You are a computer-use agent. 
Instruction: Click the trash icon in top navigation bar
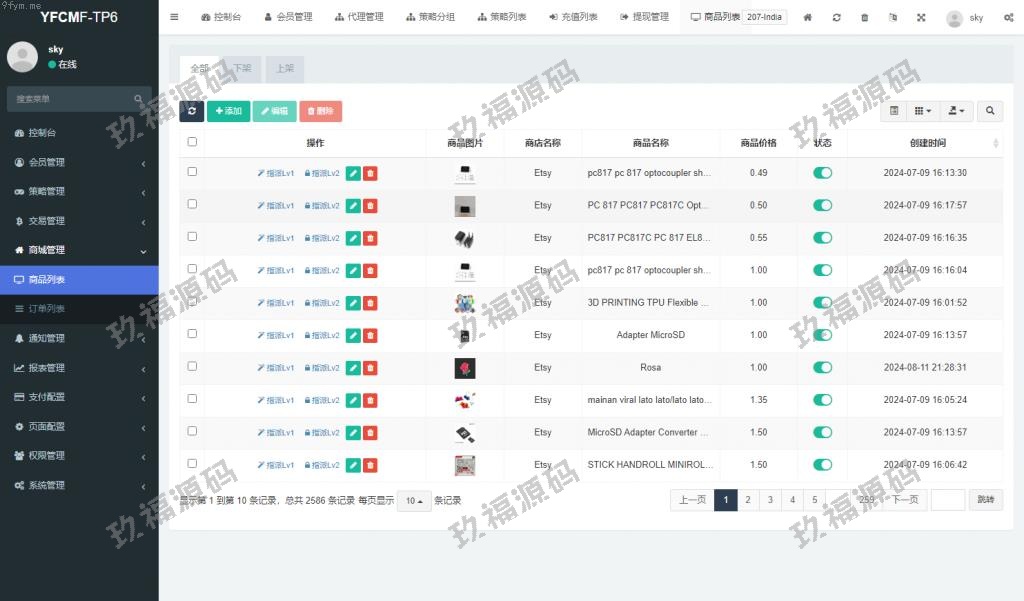[865, 17]
